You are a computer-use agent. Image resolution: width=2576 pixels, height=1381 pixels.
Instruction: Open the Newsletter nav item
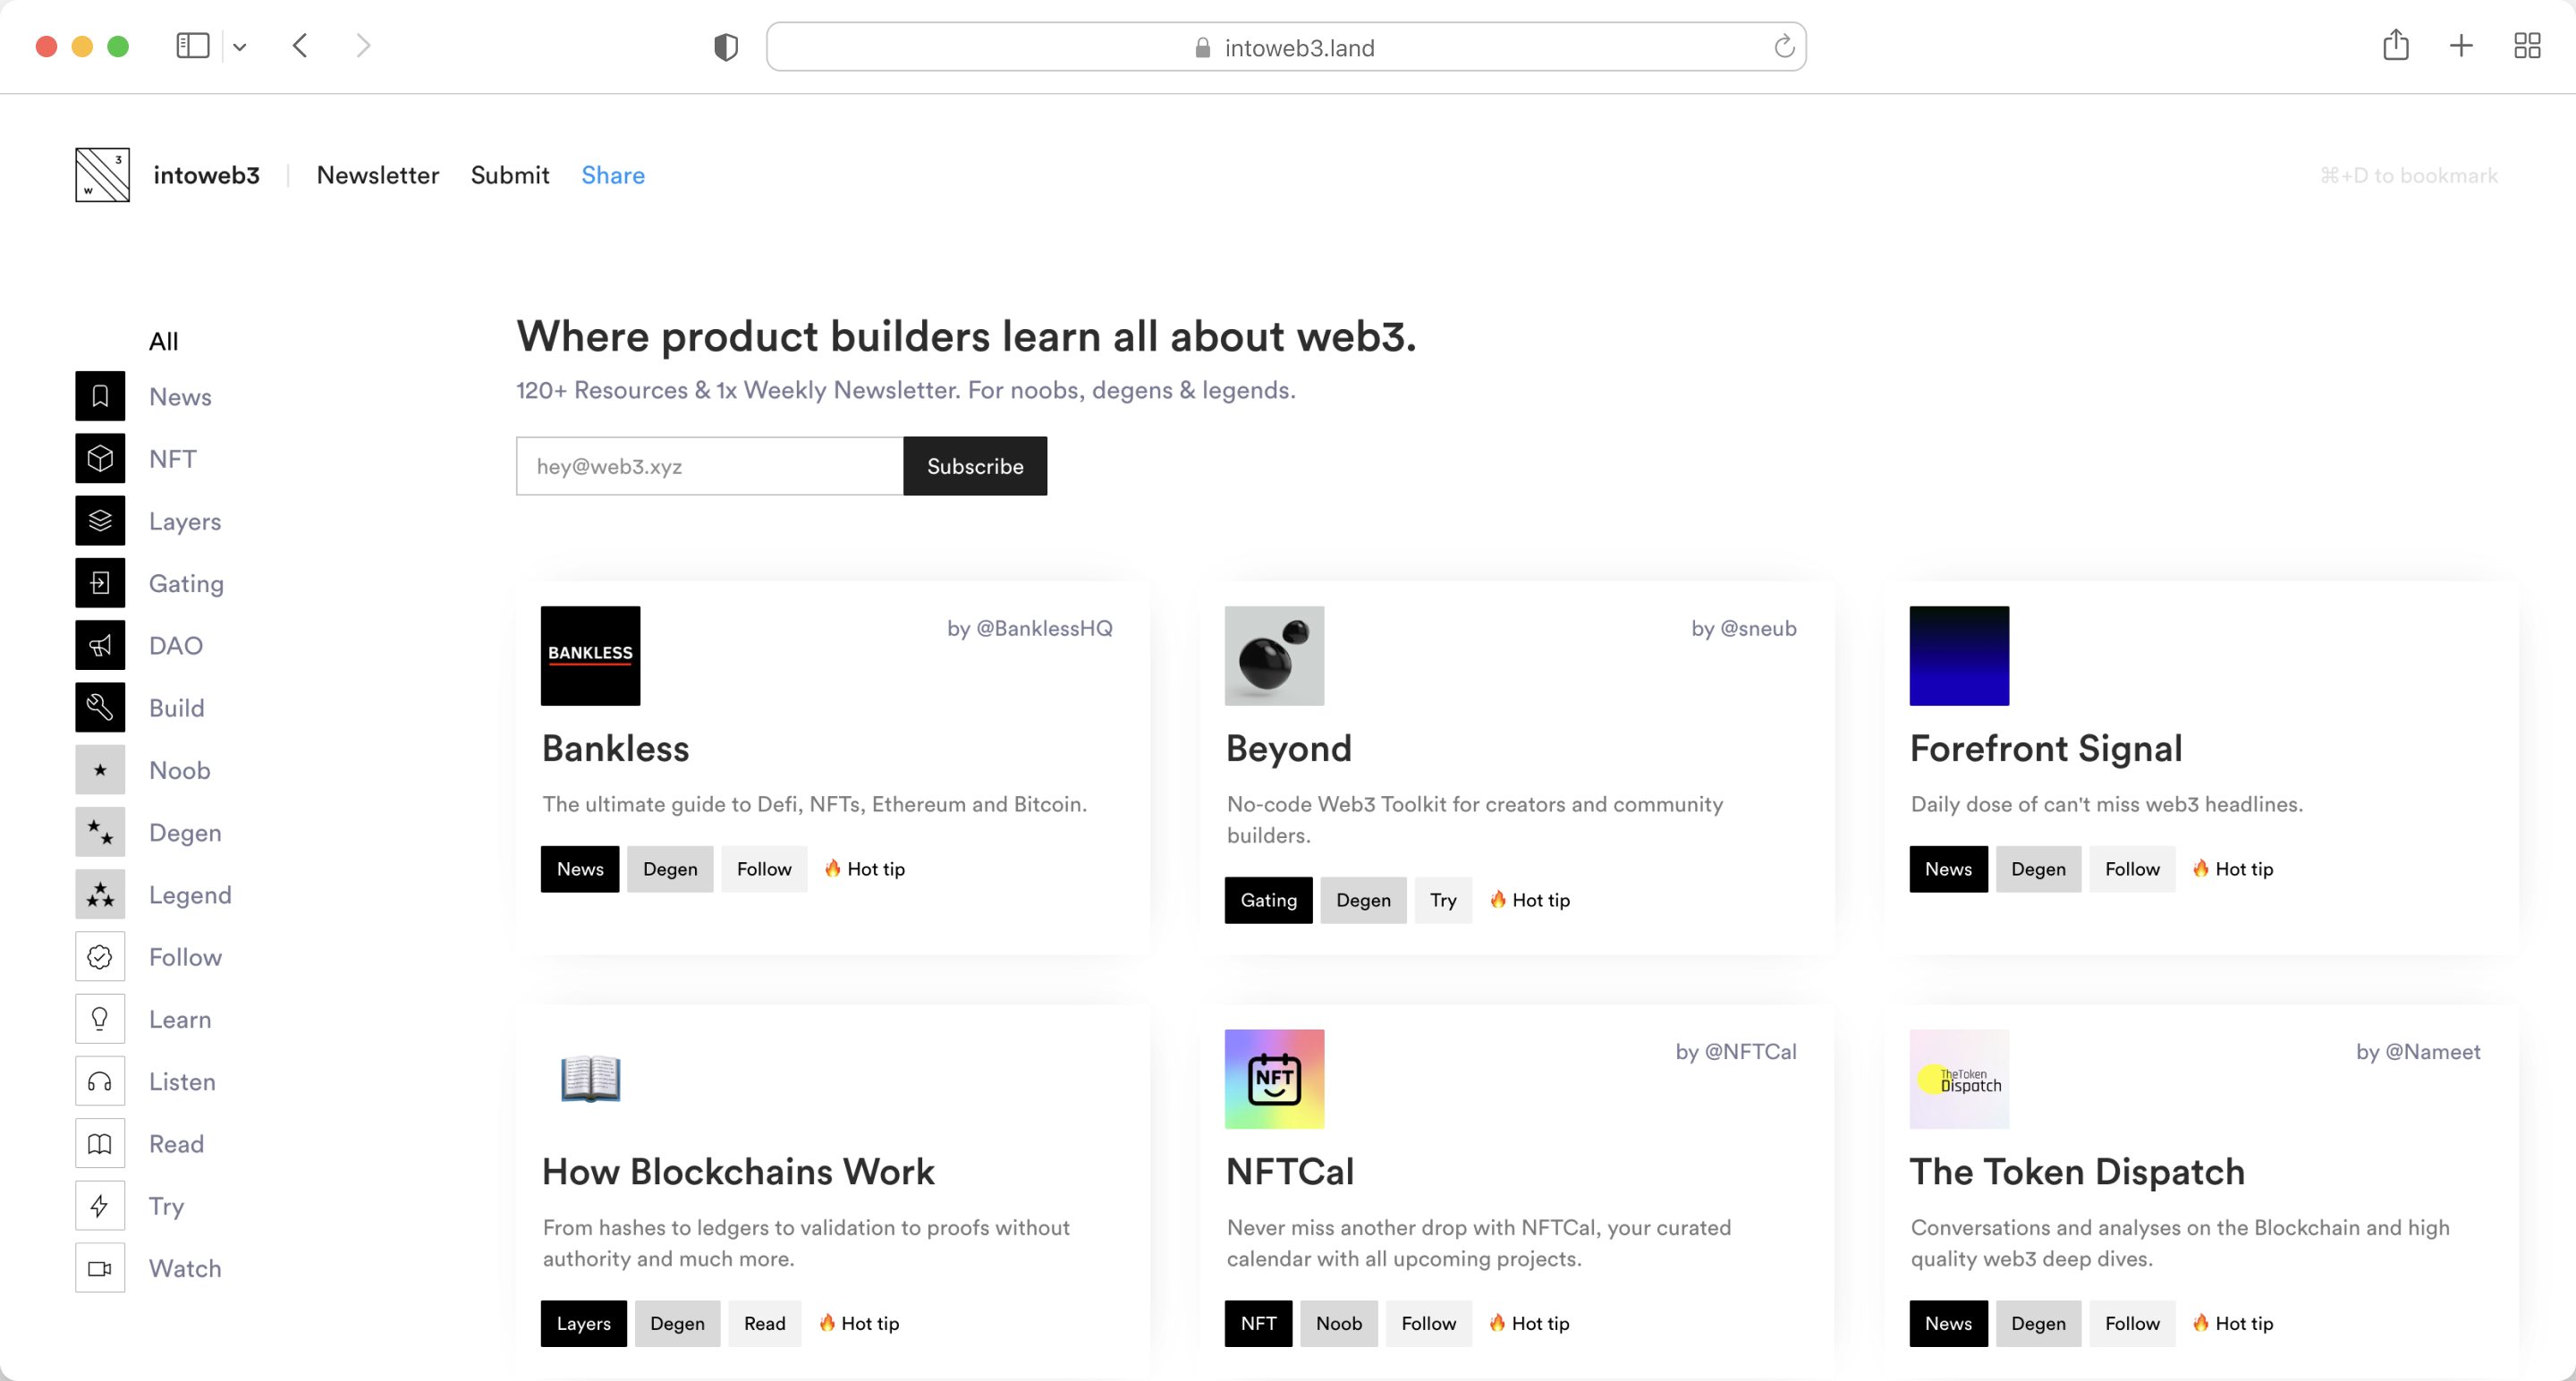point(378,175)
